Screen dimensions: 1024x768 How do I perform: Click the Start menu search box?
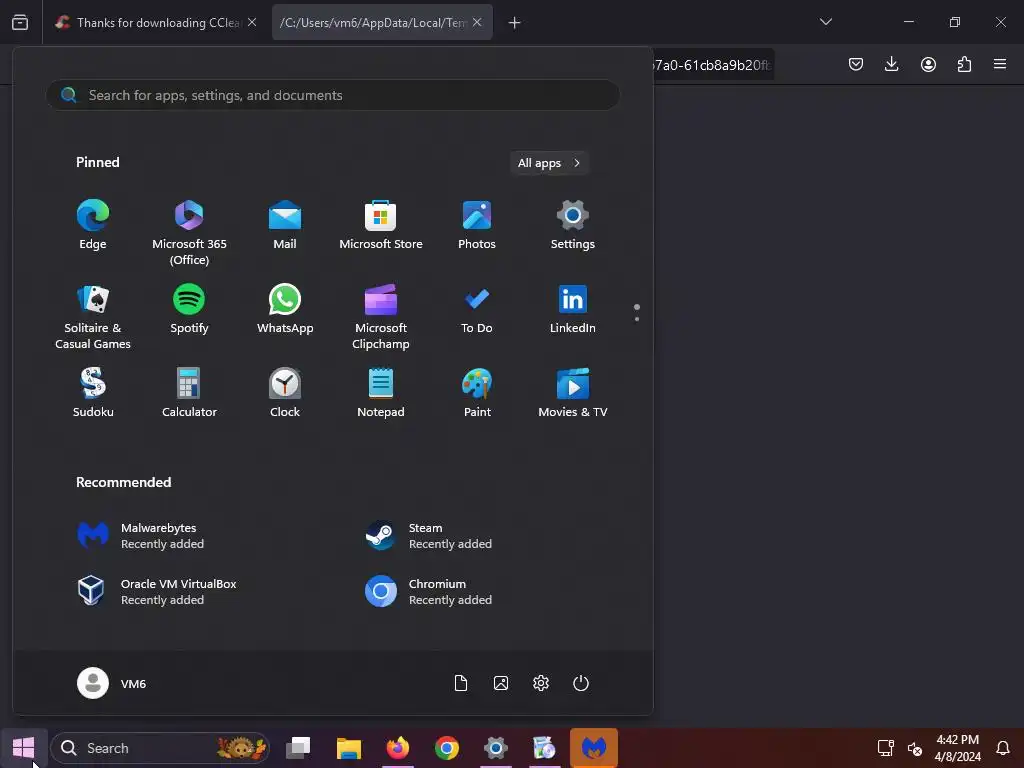pos(332,95)
